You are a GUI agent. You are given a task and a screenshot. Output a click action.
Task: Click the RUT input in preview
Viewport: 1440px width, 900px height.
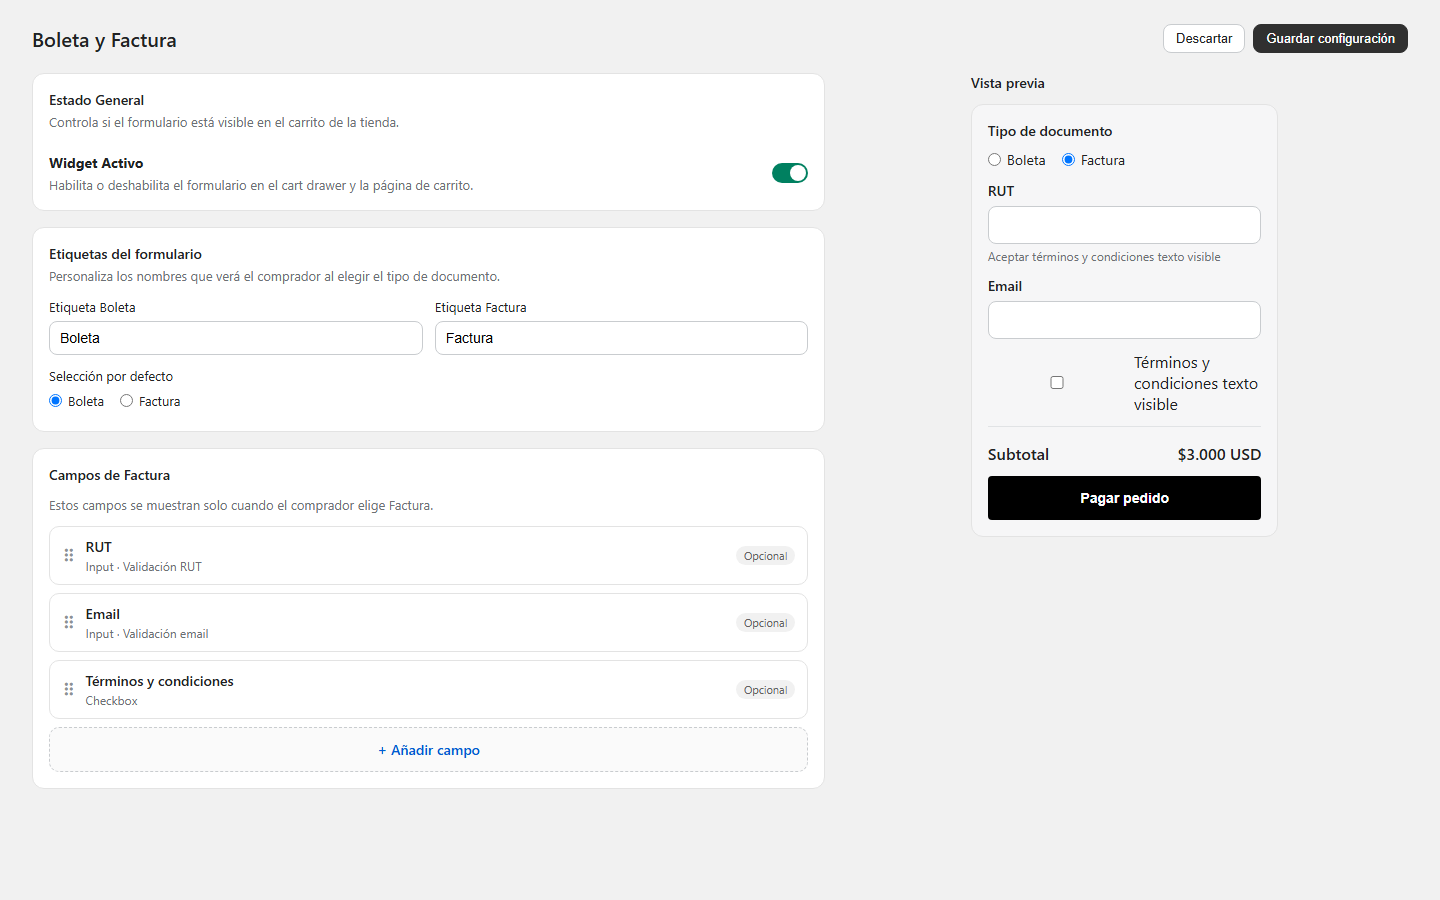click(1124, 225)
